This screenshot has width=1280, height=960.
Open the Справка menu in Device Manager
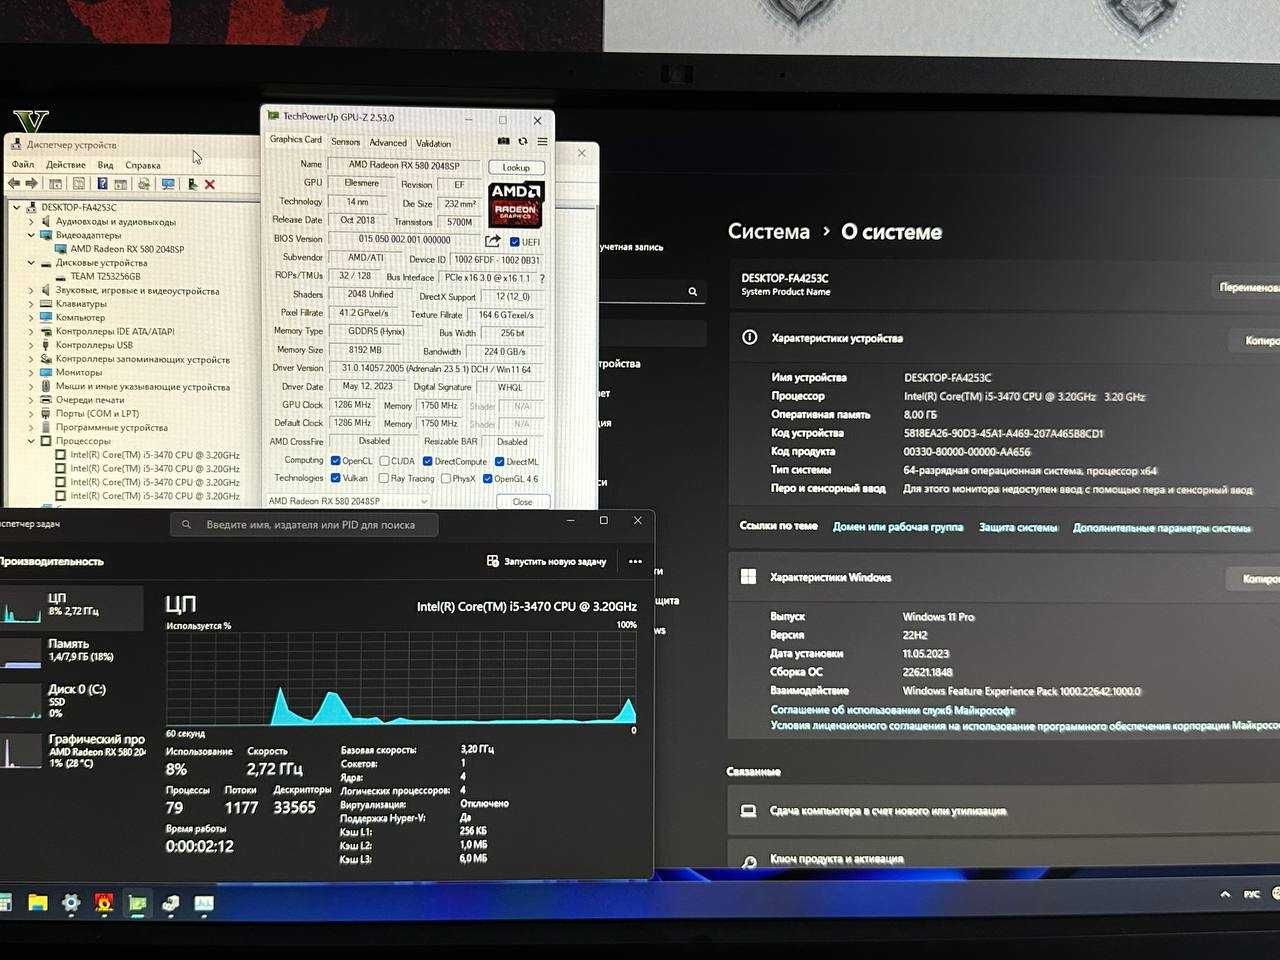143,165
